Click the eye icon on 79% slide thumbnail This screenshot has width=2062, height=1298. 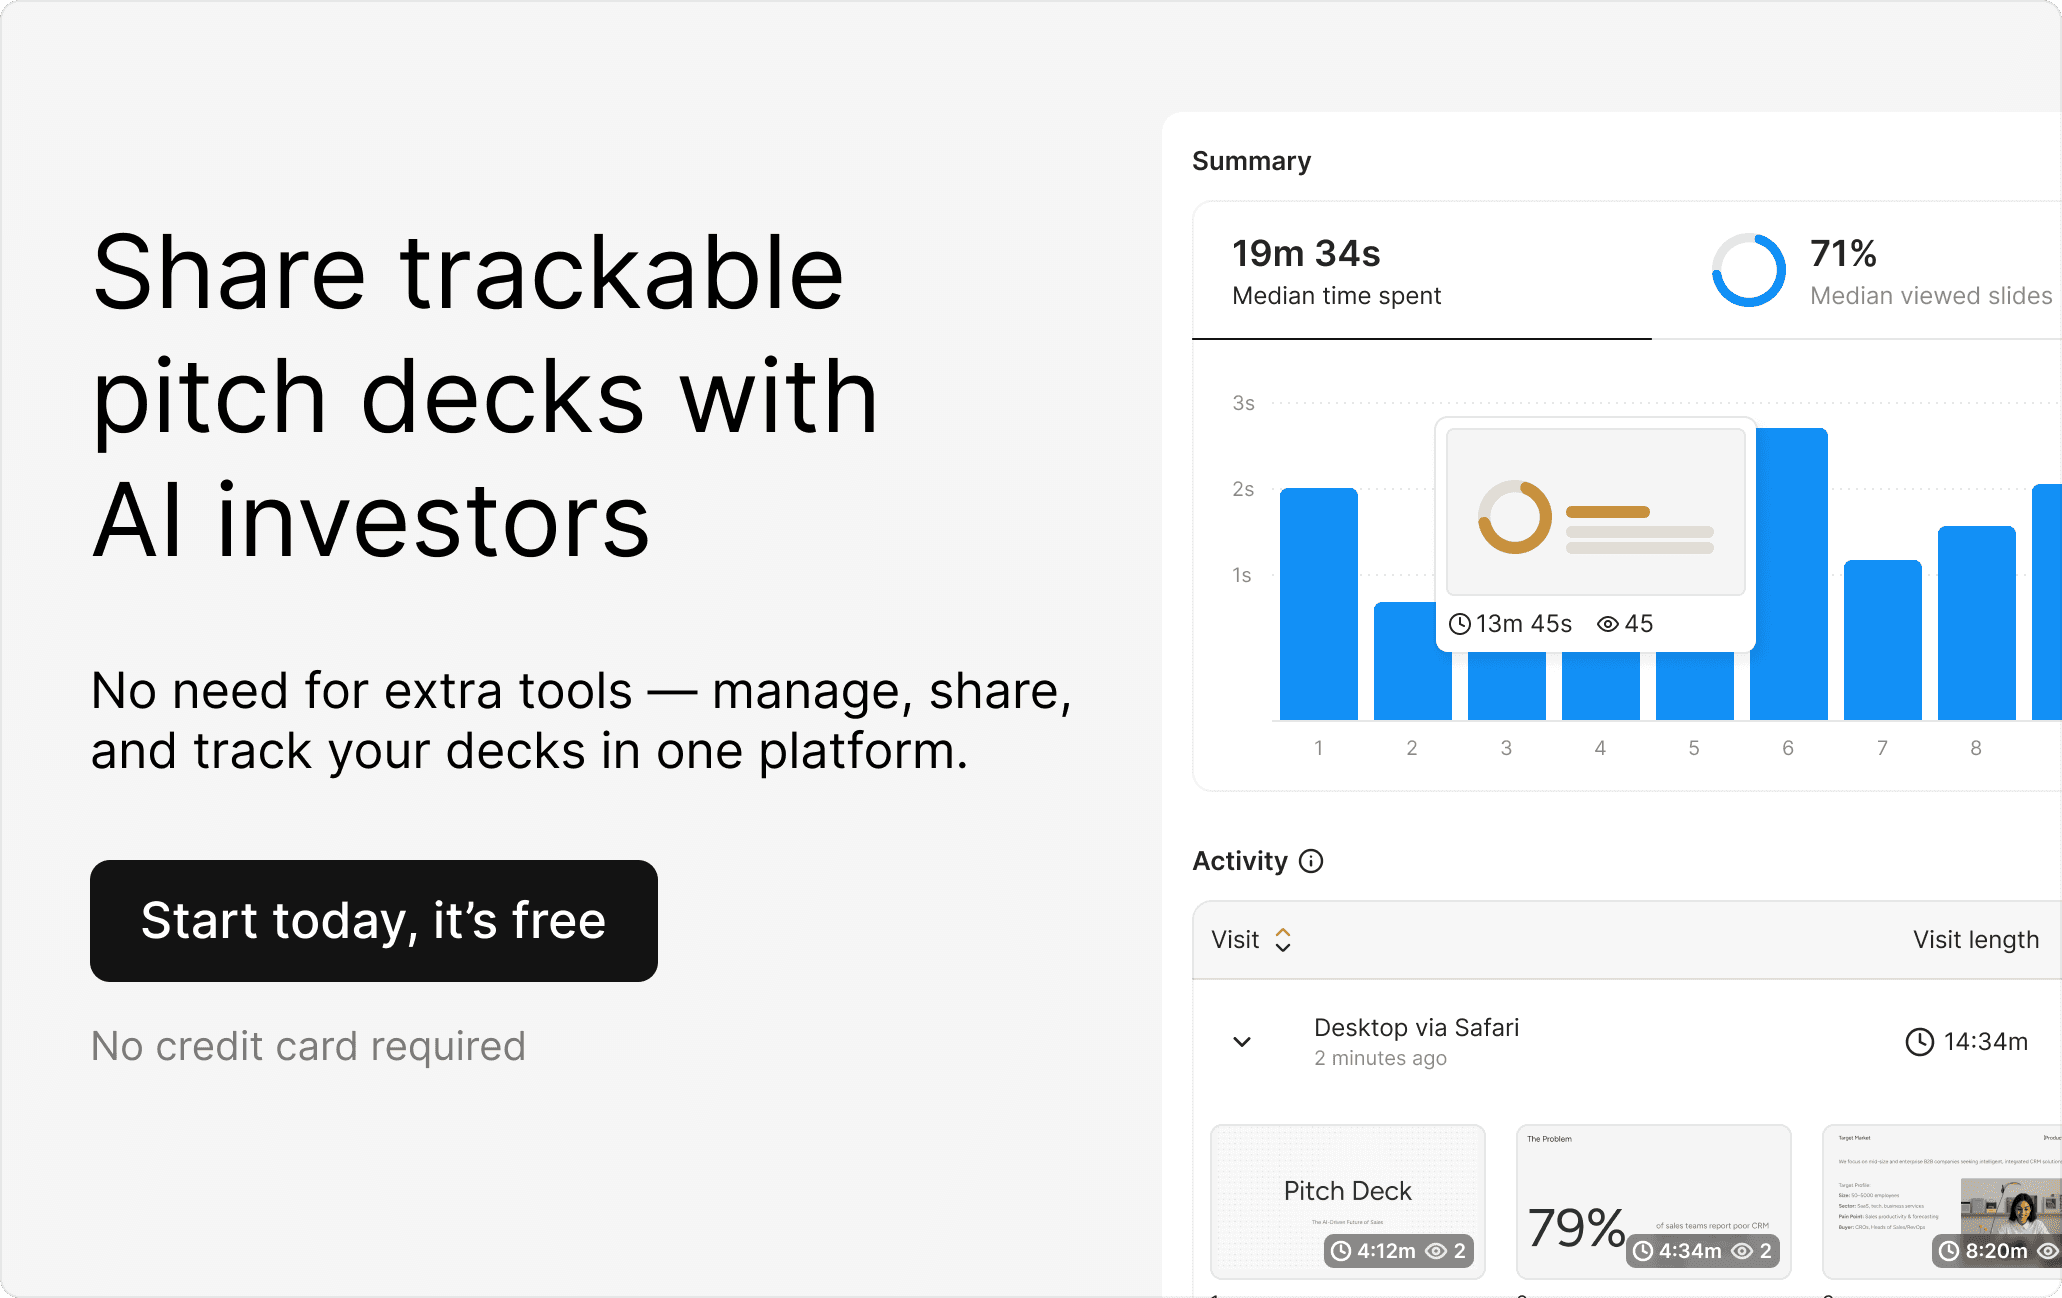coord(1741,1251)
